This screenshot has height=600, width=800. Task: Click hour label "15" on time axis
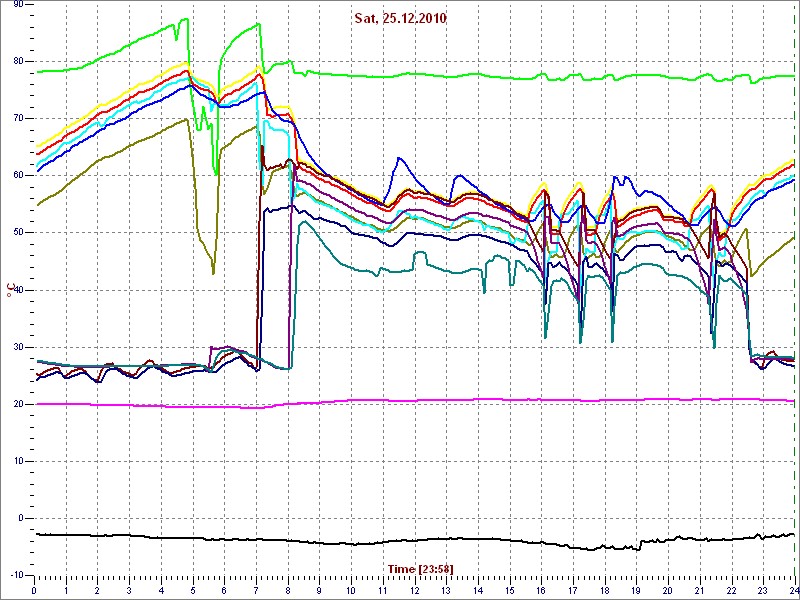(x=510, y=590)
